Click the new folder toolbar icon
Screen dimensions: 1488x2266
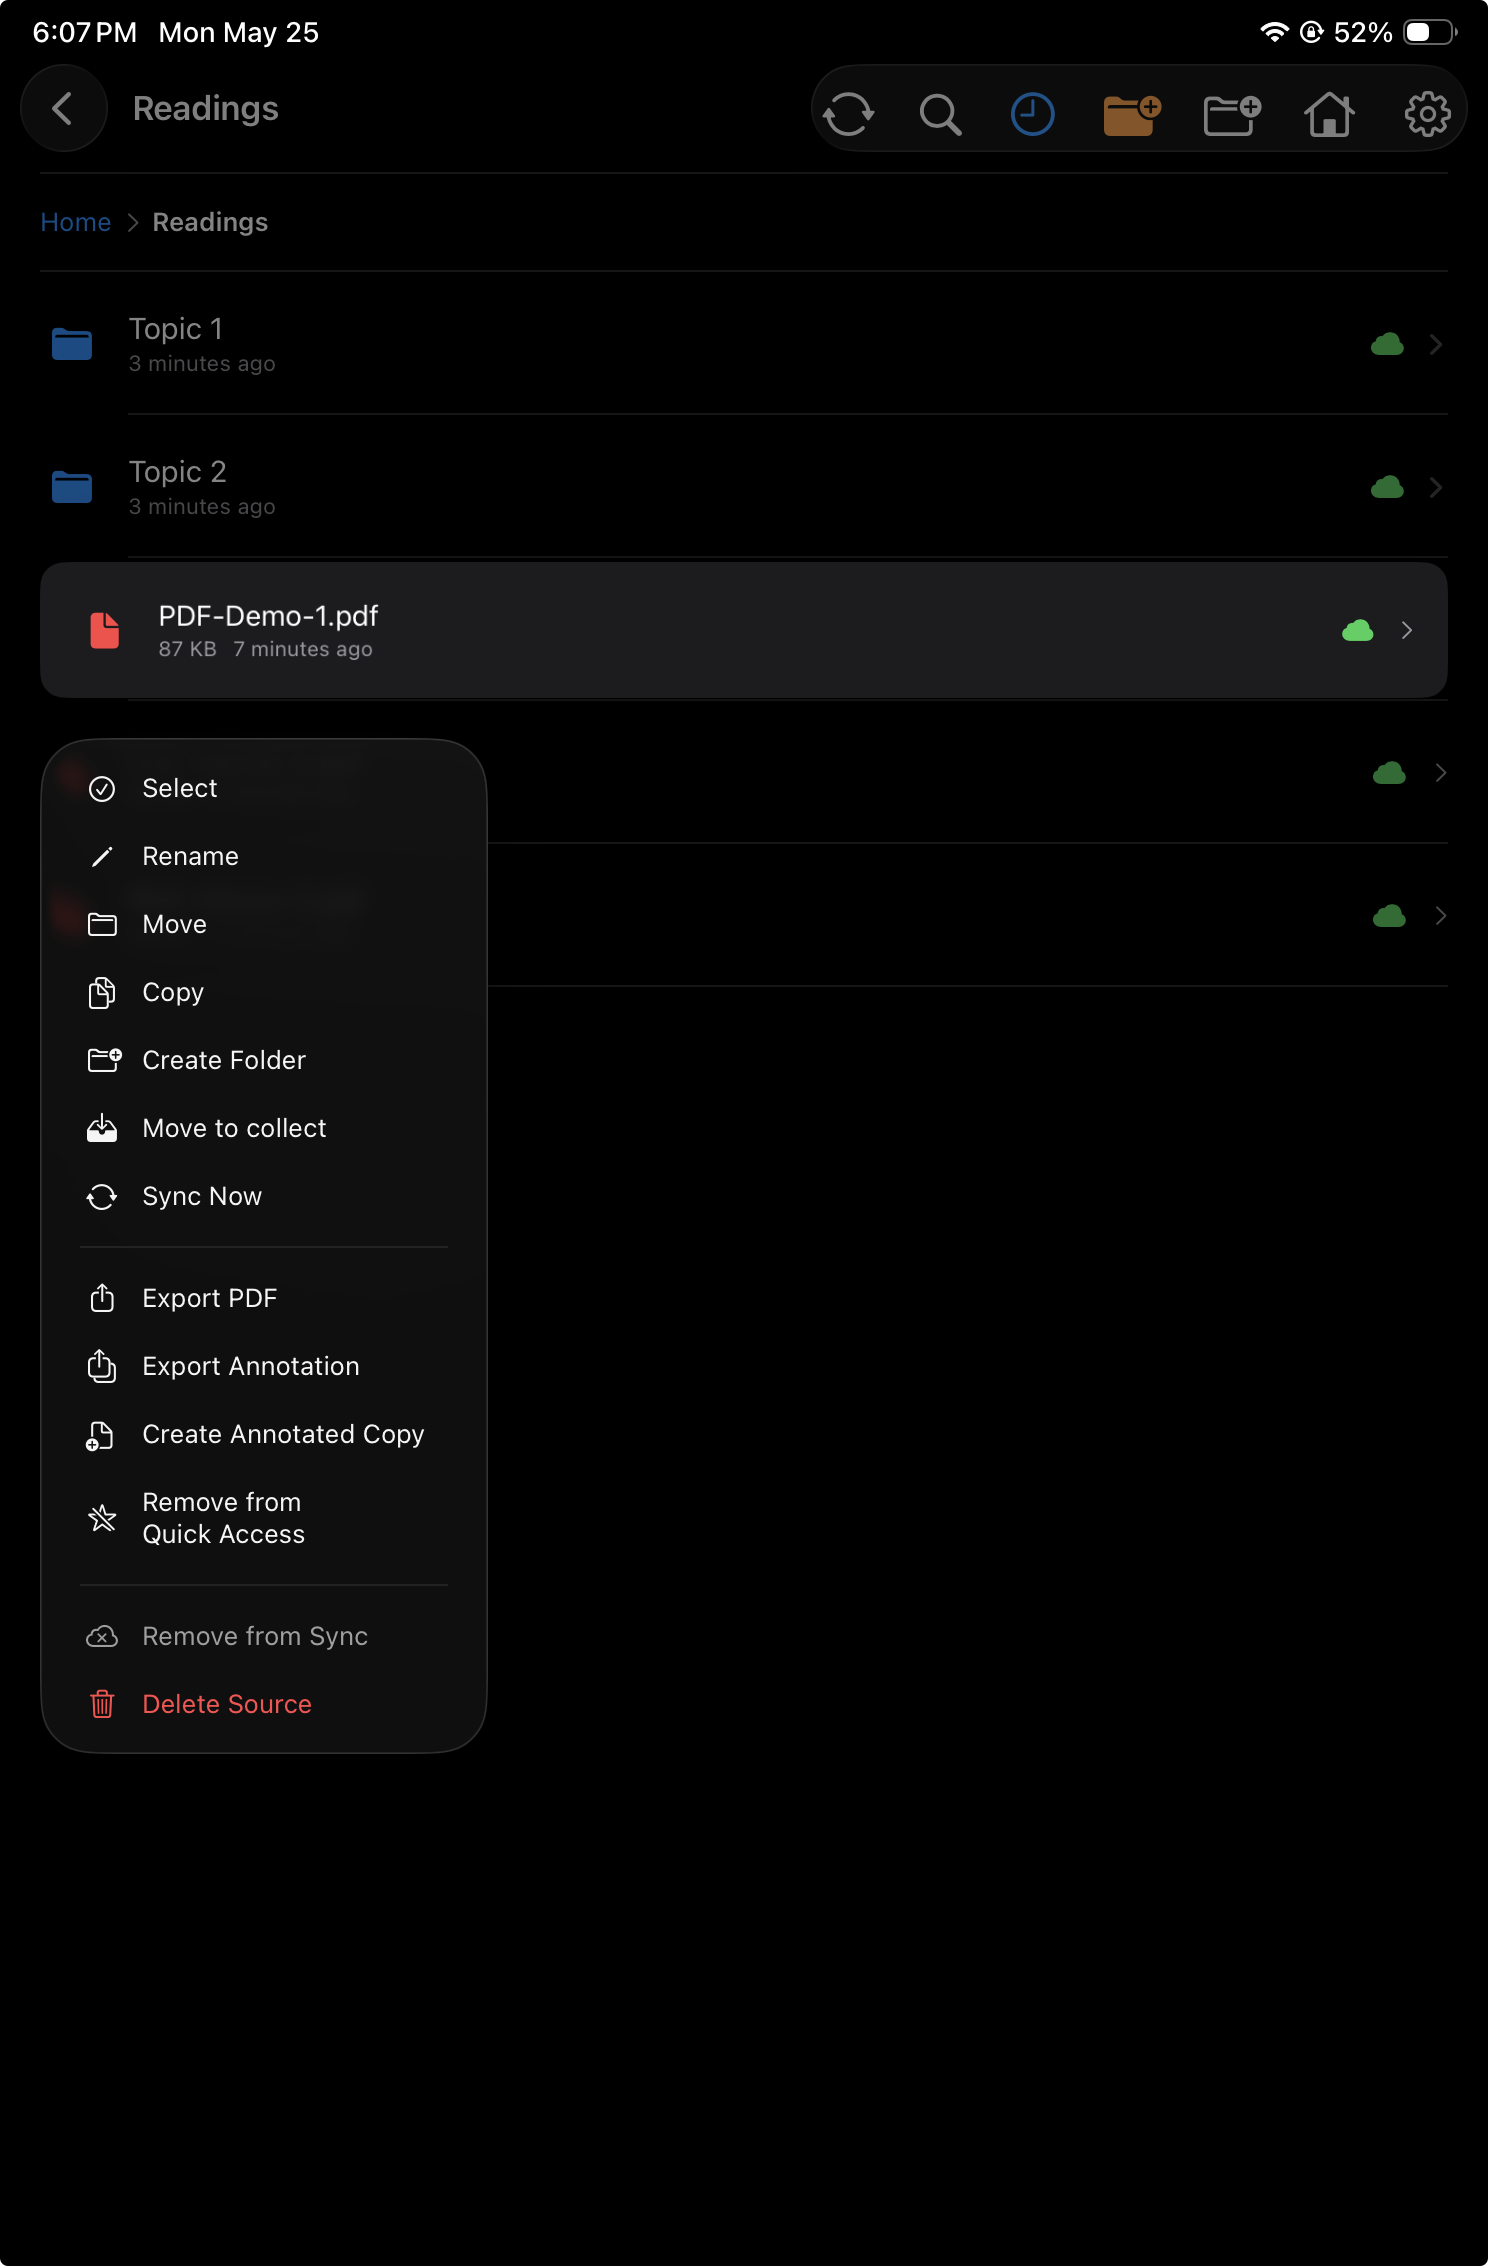pyautogui.click(x=1232, y=115)
